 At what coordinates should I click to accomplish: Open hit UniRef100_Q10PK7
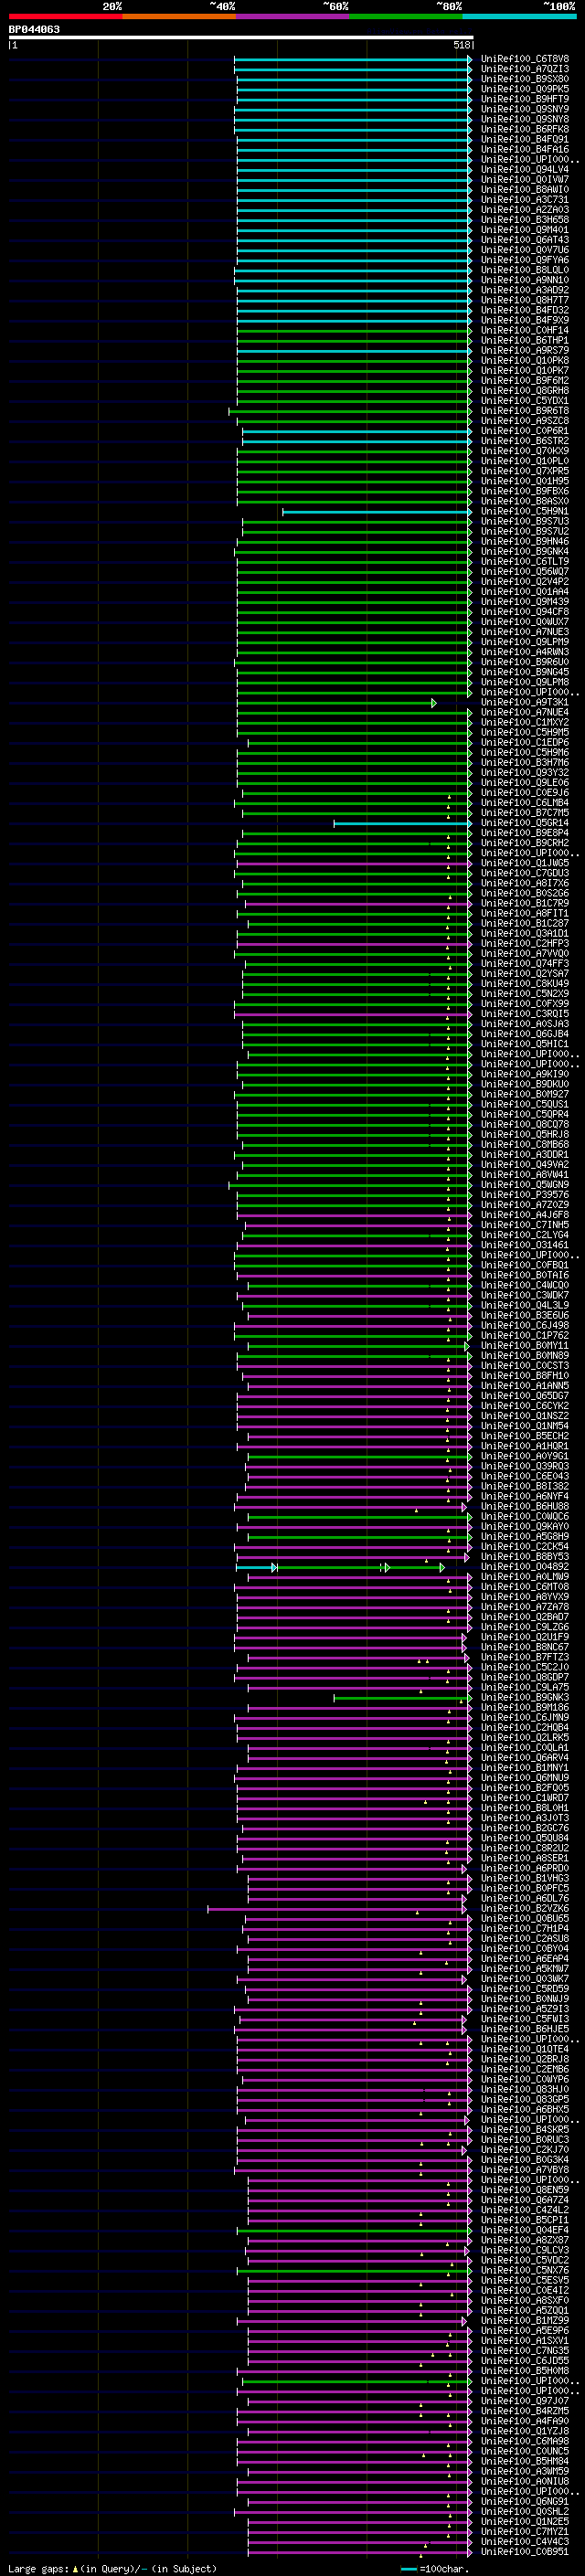click(525, 371)
